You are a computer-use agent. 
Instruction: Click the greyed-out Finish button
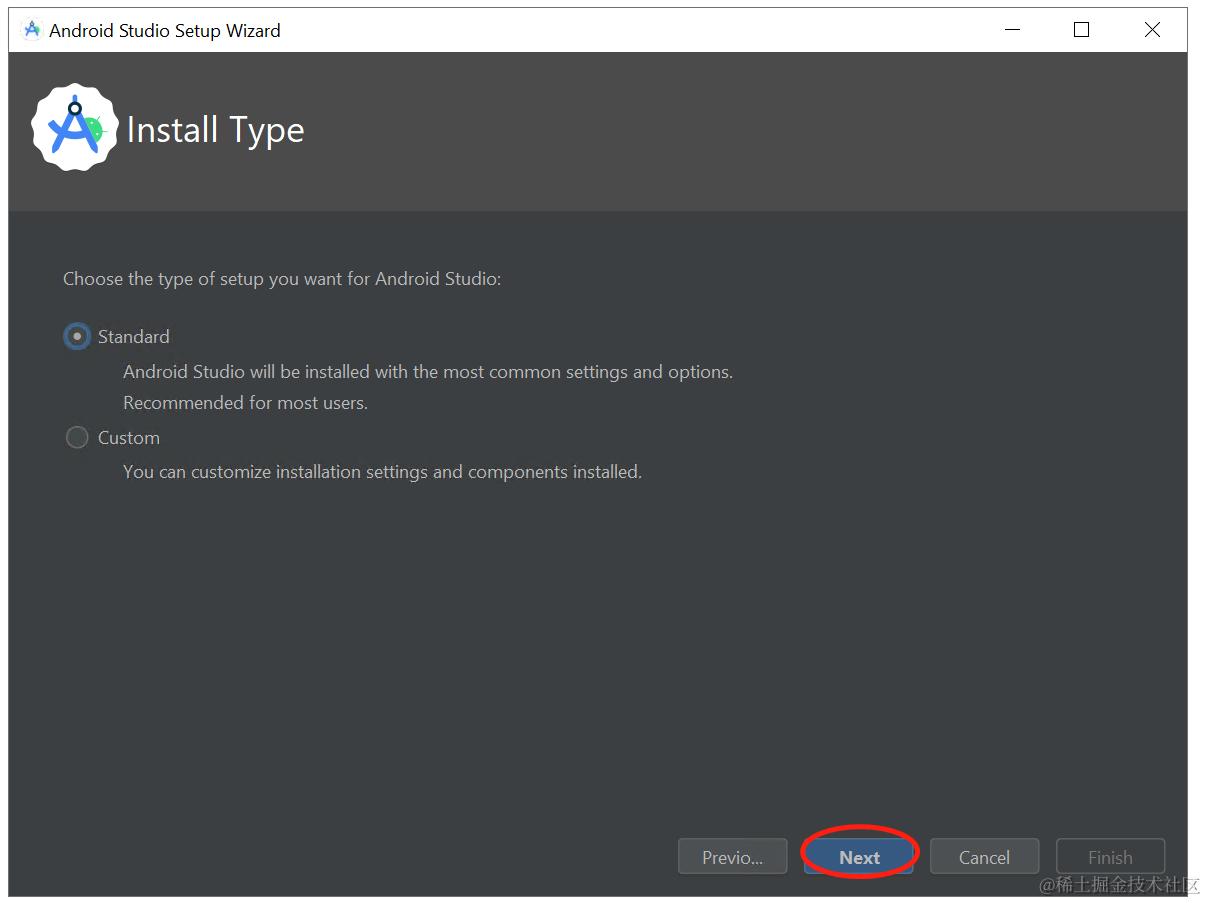(1110, 857)
